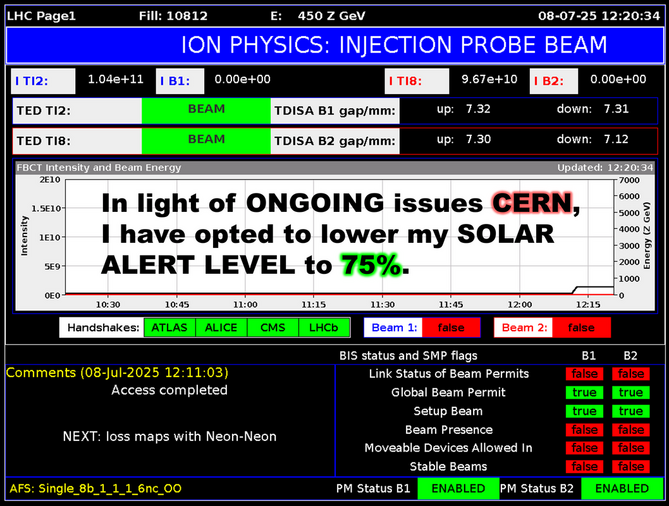Click the BIS status and SMP flags heading

408,356
